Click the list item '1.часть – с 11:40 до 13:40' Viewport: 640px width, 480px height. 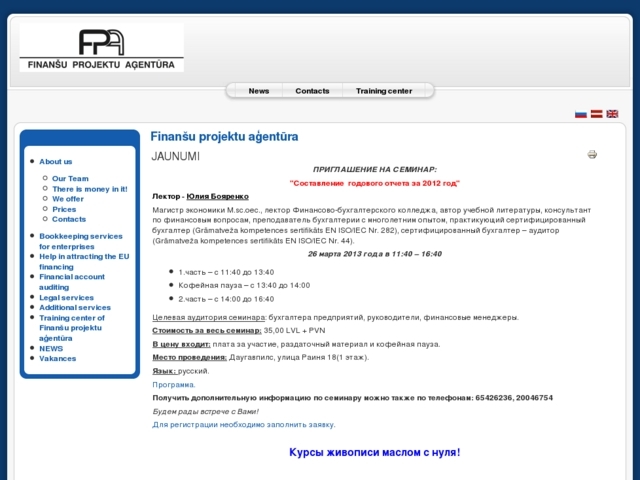[226, 272]
